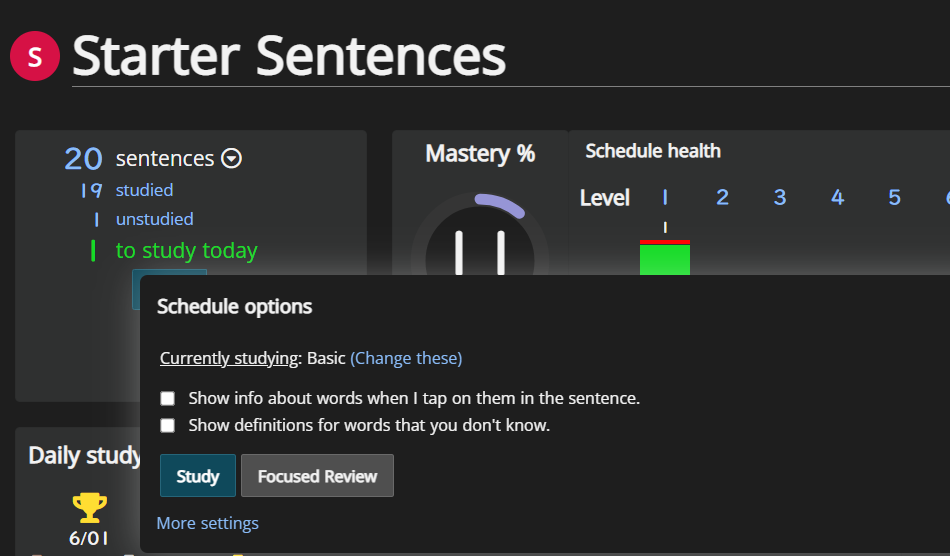Enable definitions for unknown words
The image size is (950, 556).
(x=168, y=426)
